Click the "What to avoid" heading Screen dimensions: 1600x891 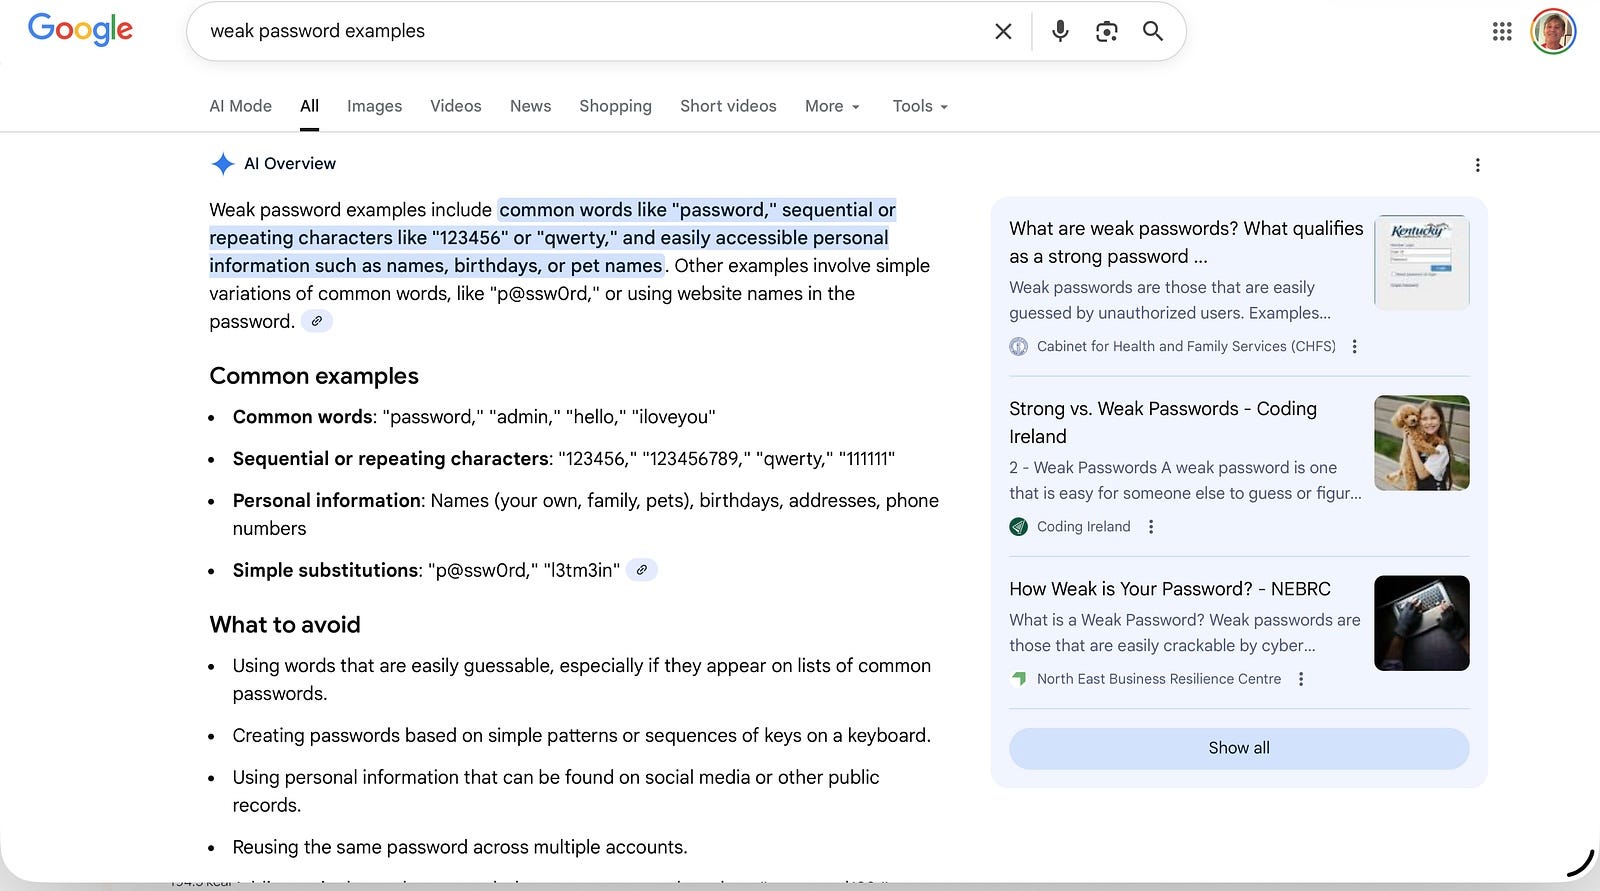point(285,625)
